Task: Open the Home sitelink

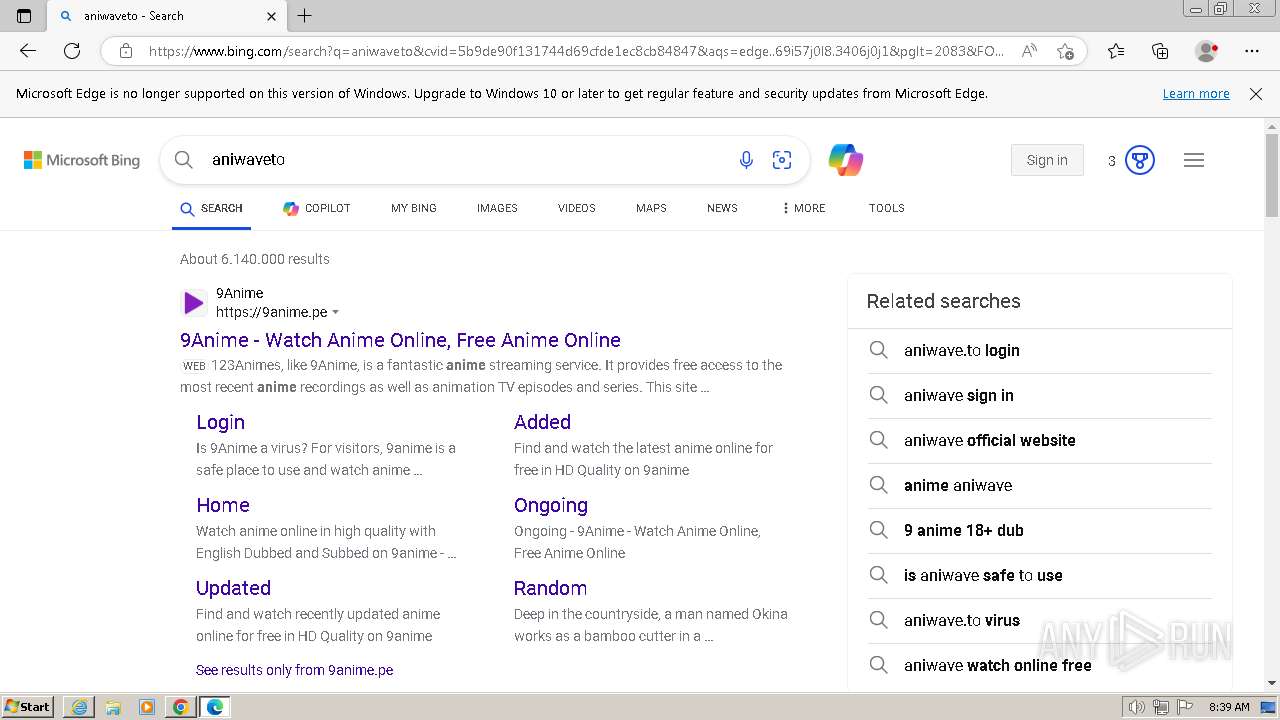Action: pos(222,505)
